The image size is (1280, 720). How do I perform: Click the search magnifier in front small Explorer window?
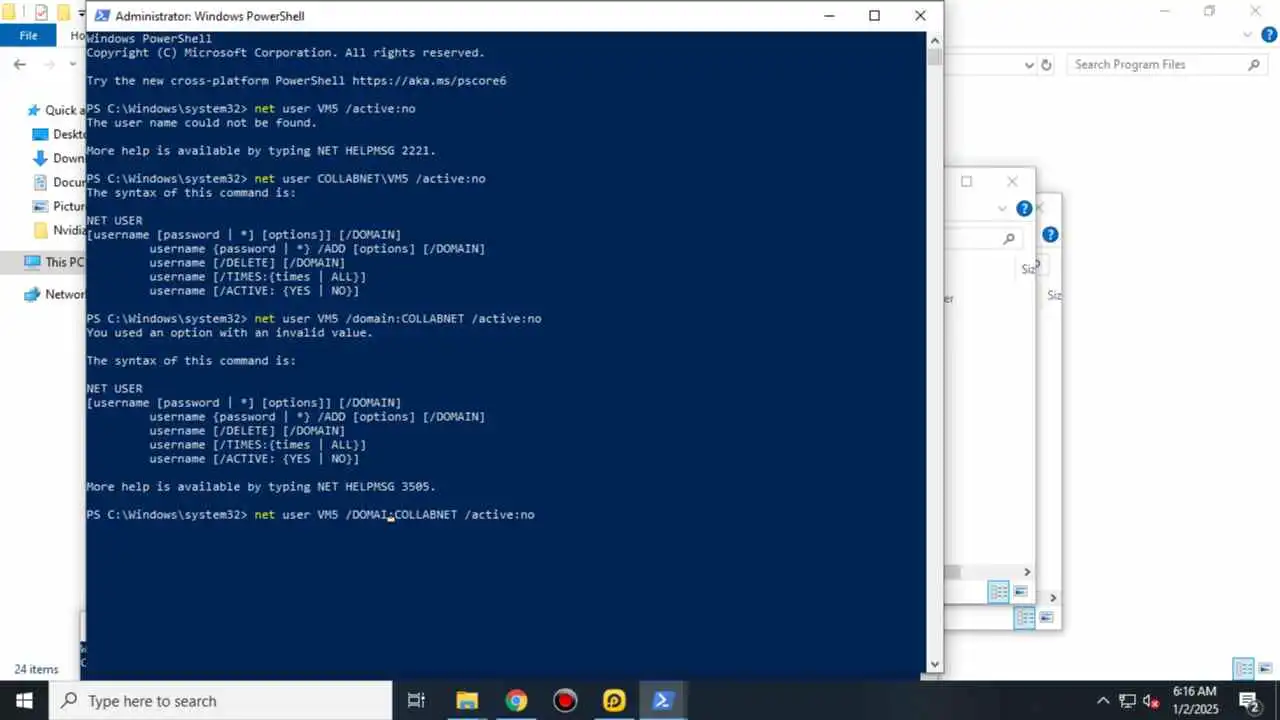click(x=1009, y=238)
